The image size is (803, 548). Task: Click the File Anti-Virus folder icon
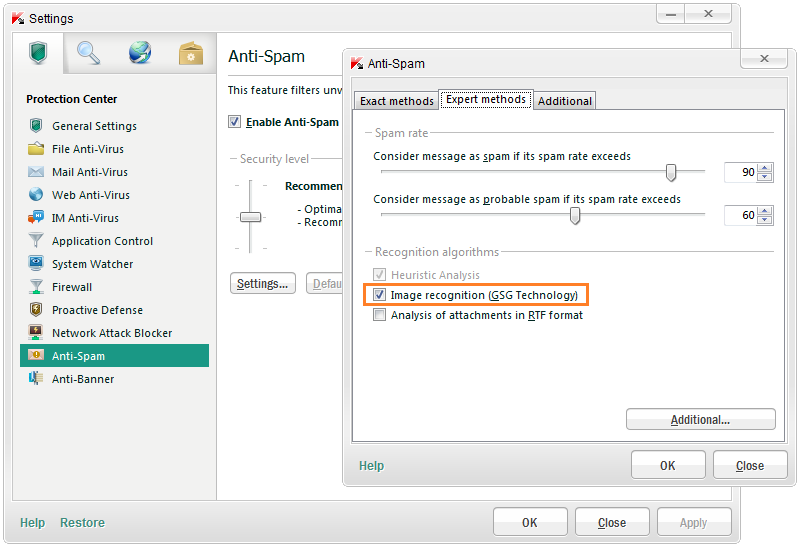36,149
